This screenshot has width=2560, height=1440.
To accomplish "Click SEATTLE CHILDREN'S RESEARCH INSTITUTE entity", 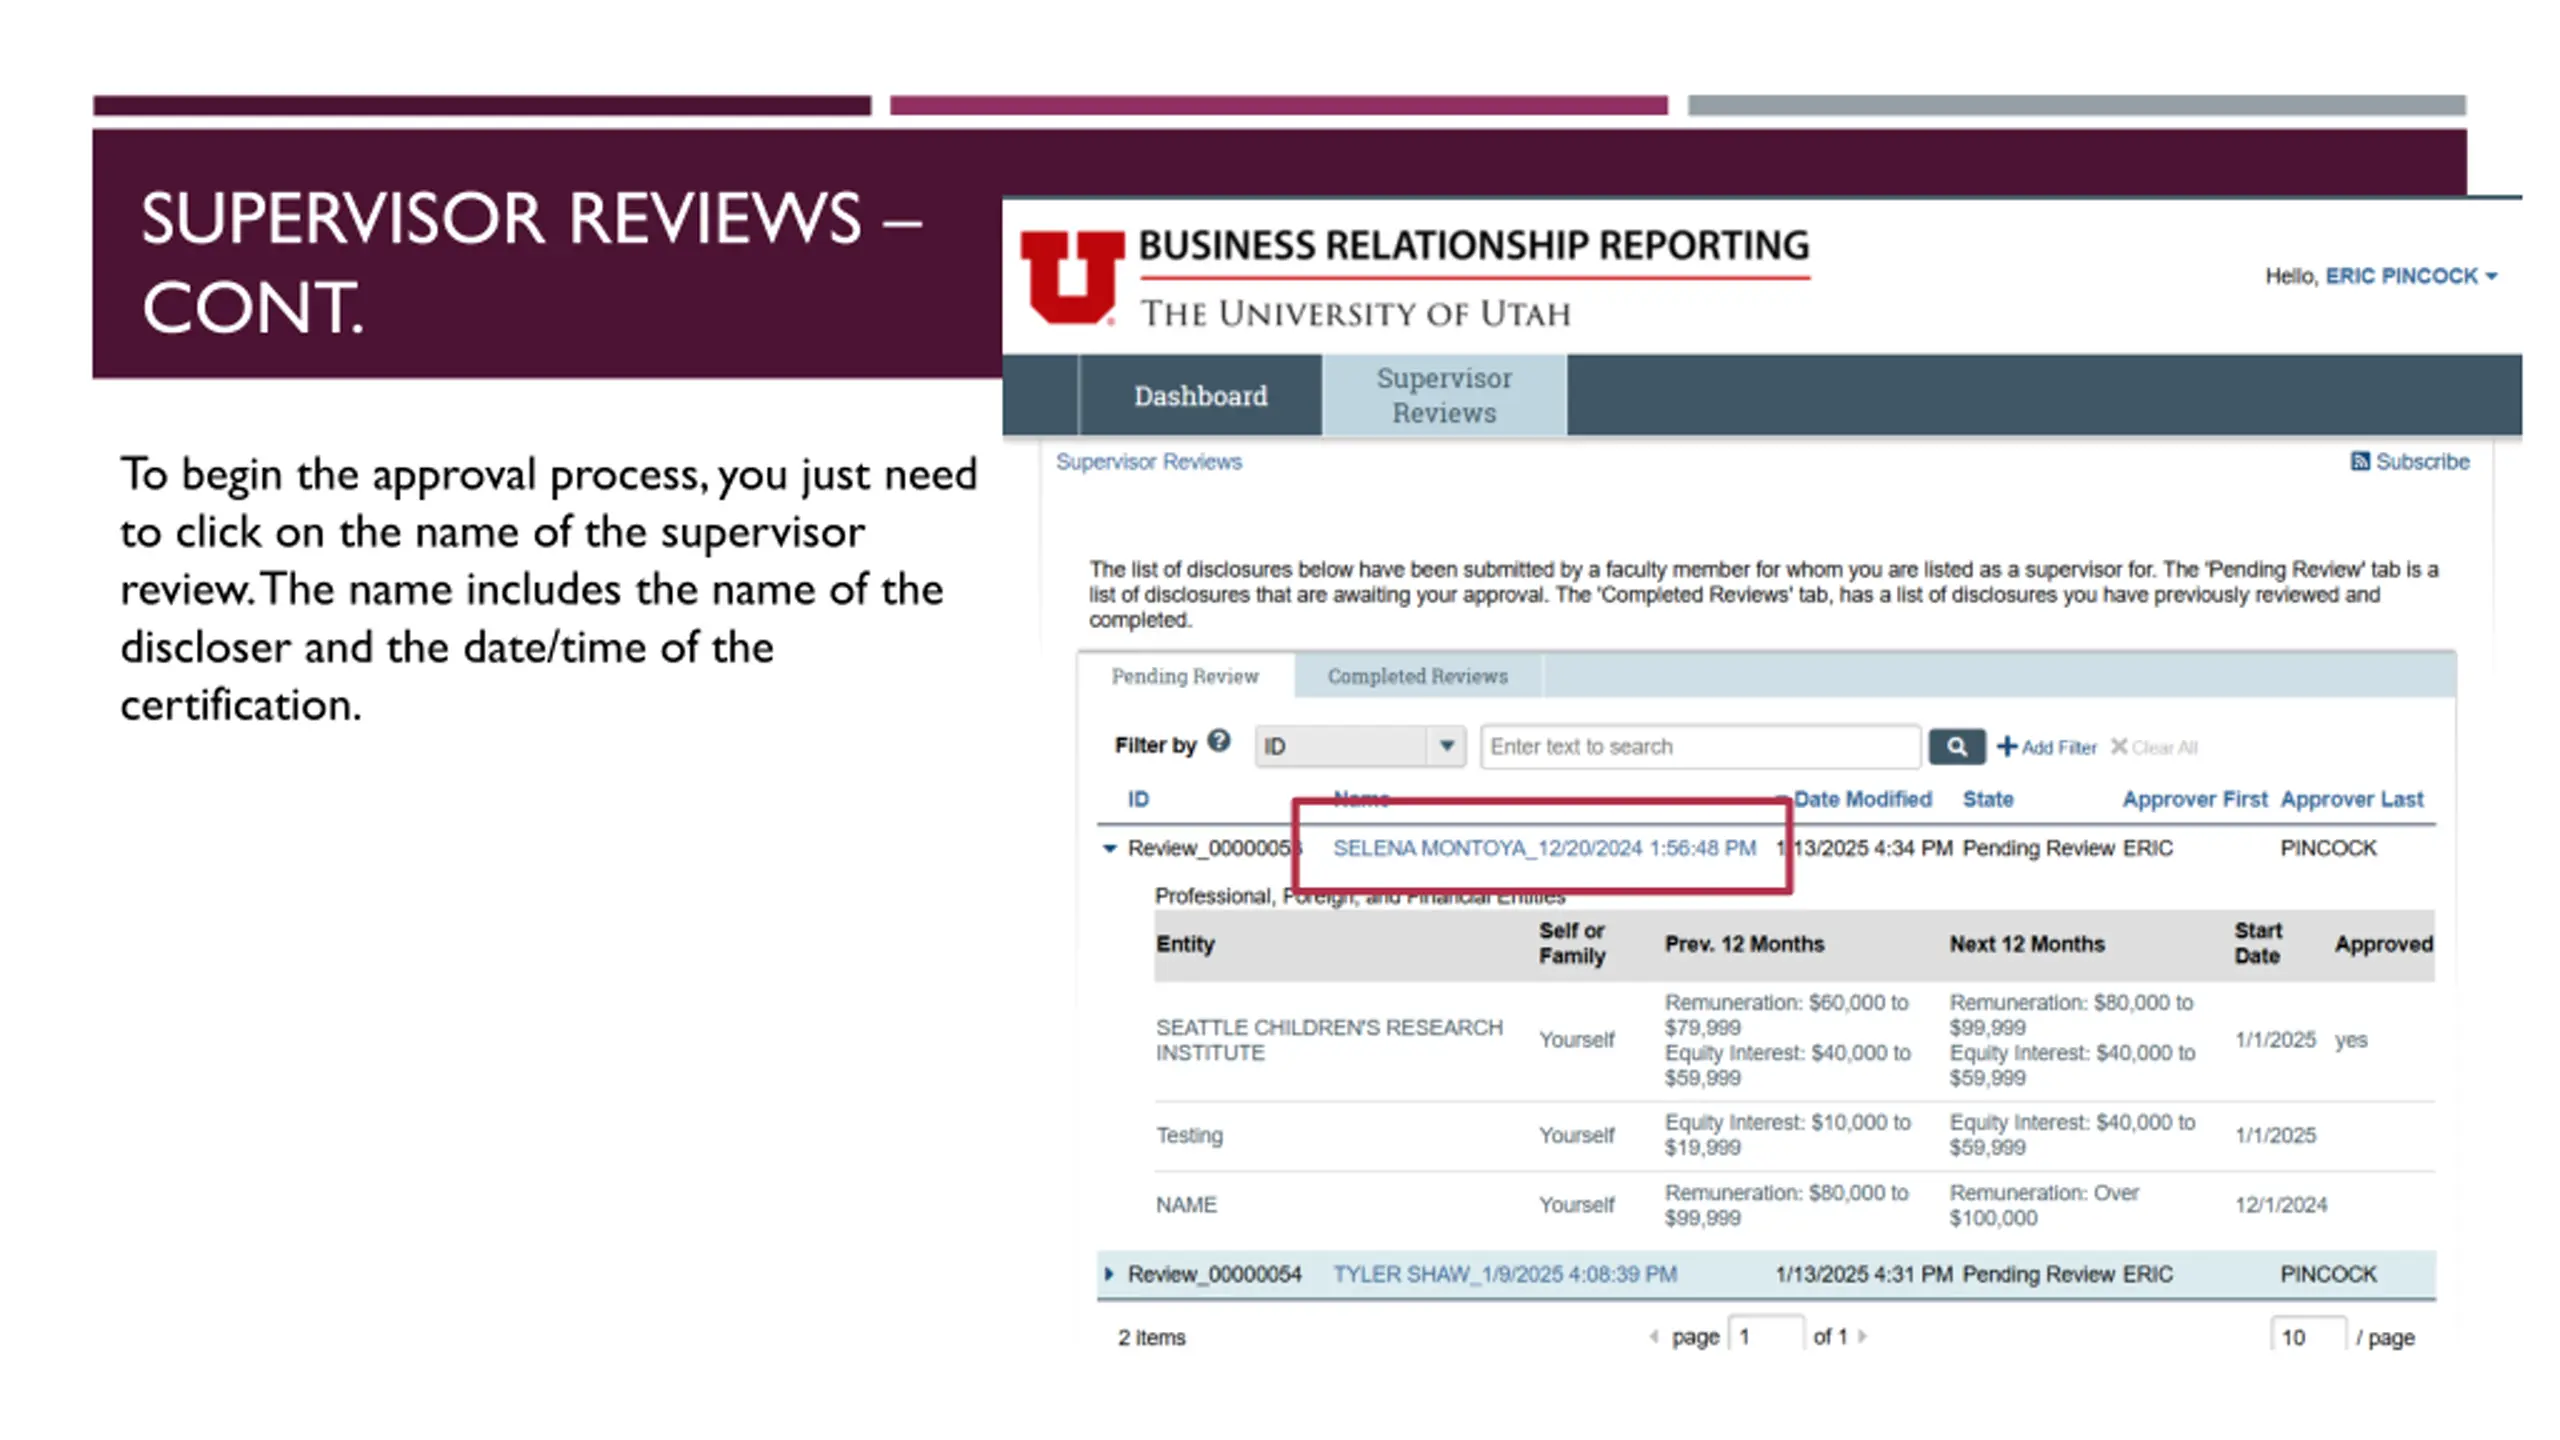I will click(x=1329, y=1040).
